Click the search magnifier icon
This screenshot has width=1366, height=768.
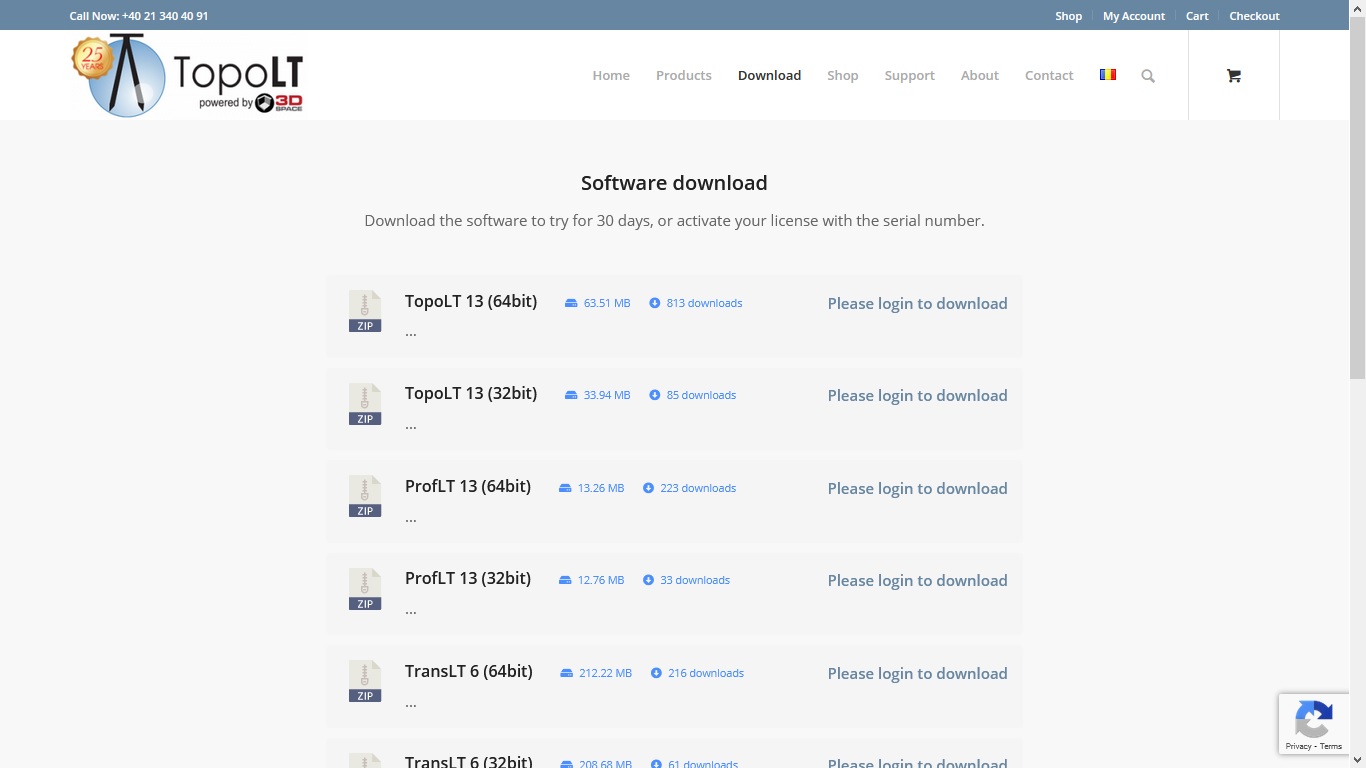[x=1148, y=76]
